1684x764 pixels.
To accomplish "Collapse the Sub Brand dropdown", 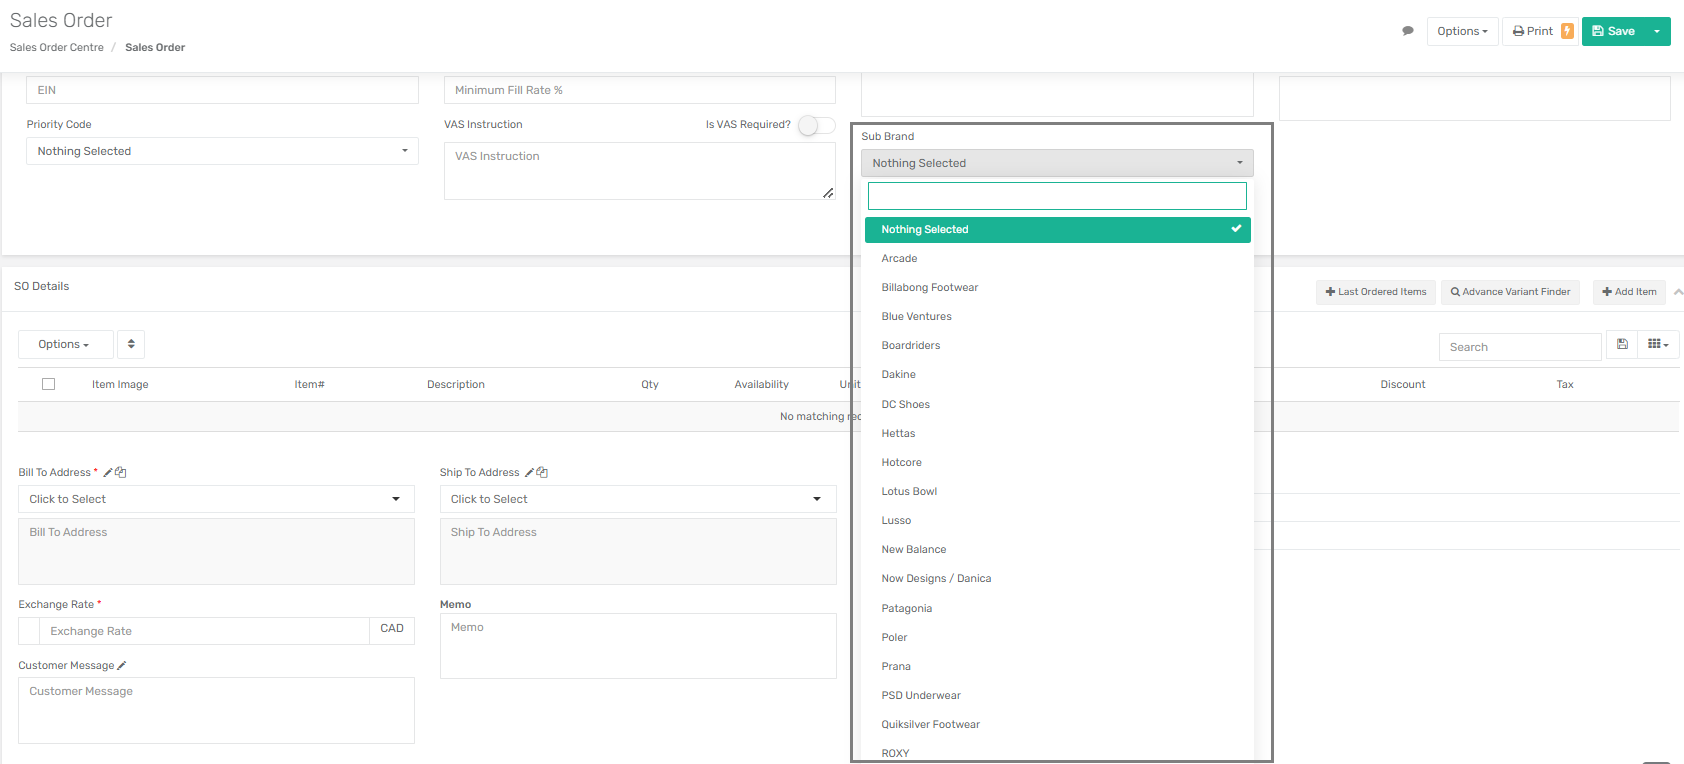I will tap(1057, 163).
